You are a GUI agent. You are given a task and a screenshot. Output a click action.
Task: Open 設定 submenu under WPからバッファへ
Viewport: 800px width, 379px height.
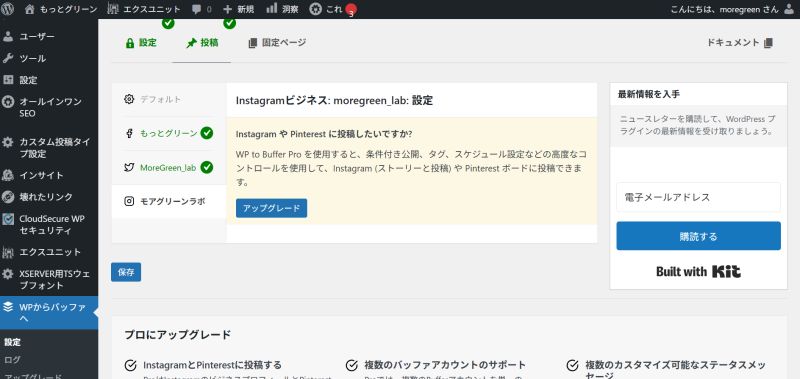(12, 342)
